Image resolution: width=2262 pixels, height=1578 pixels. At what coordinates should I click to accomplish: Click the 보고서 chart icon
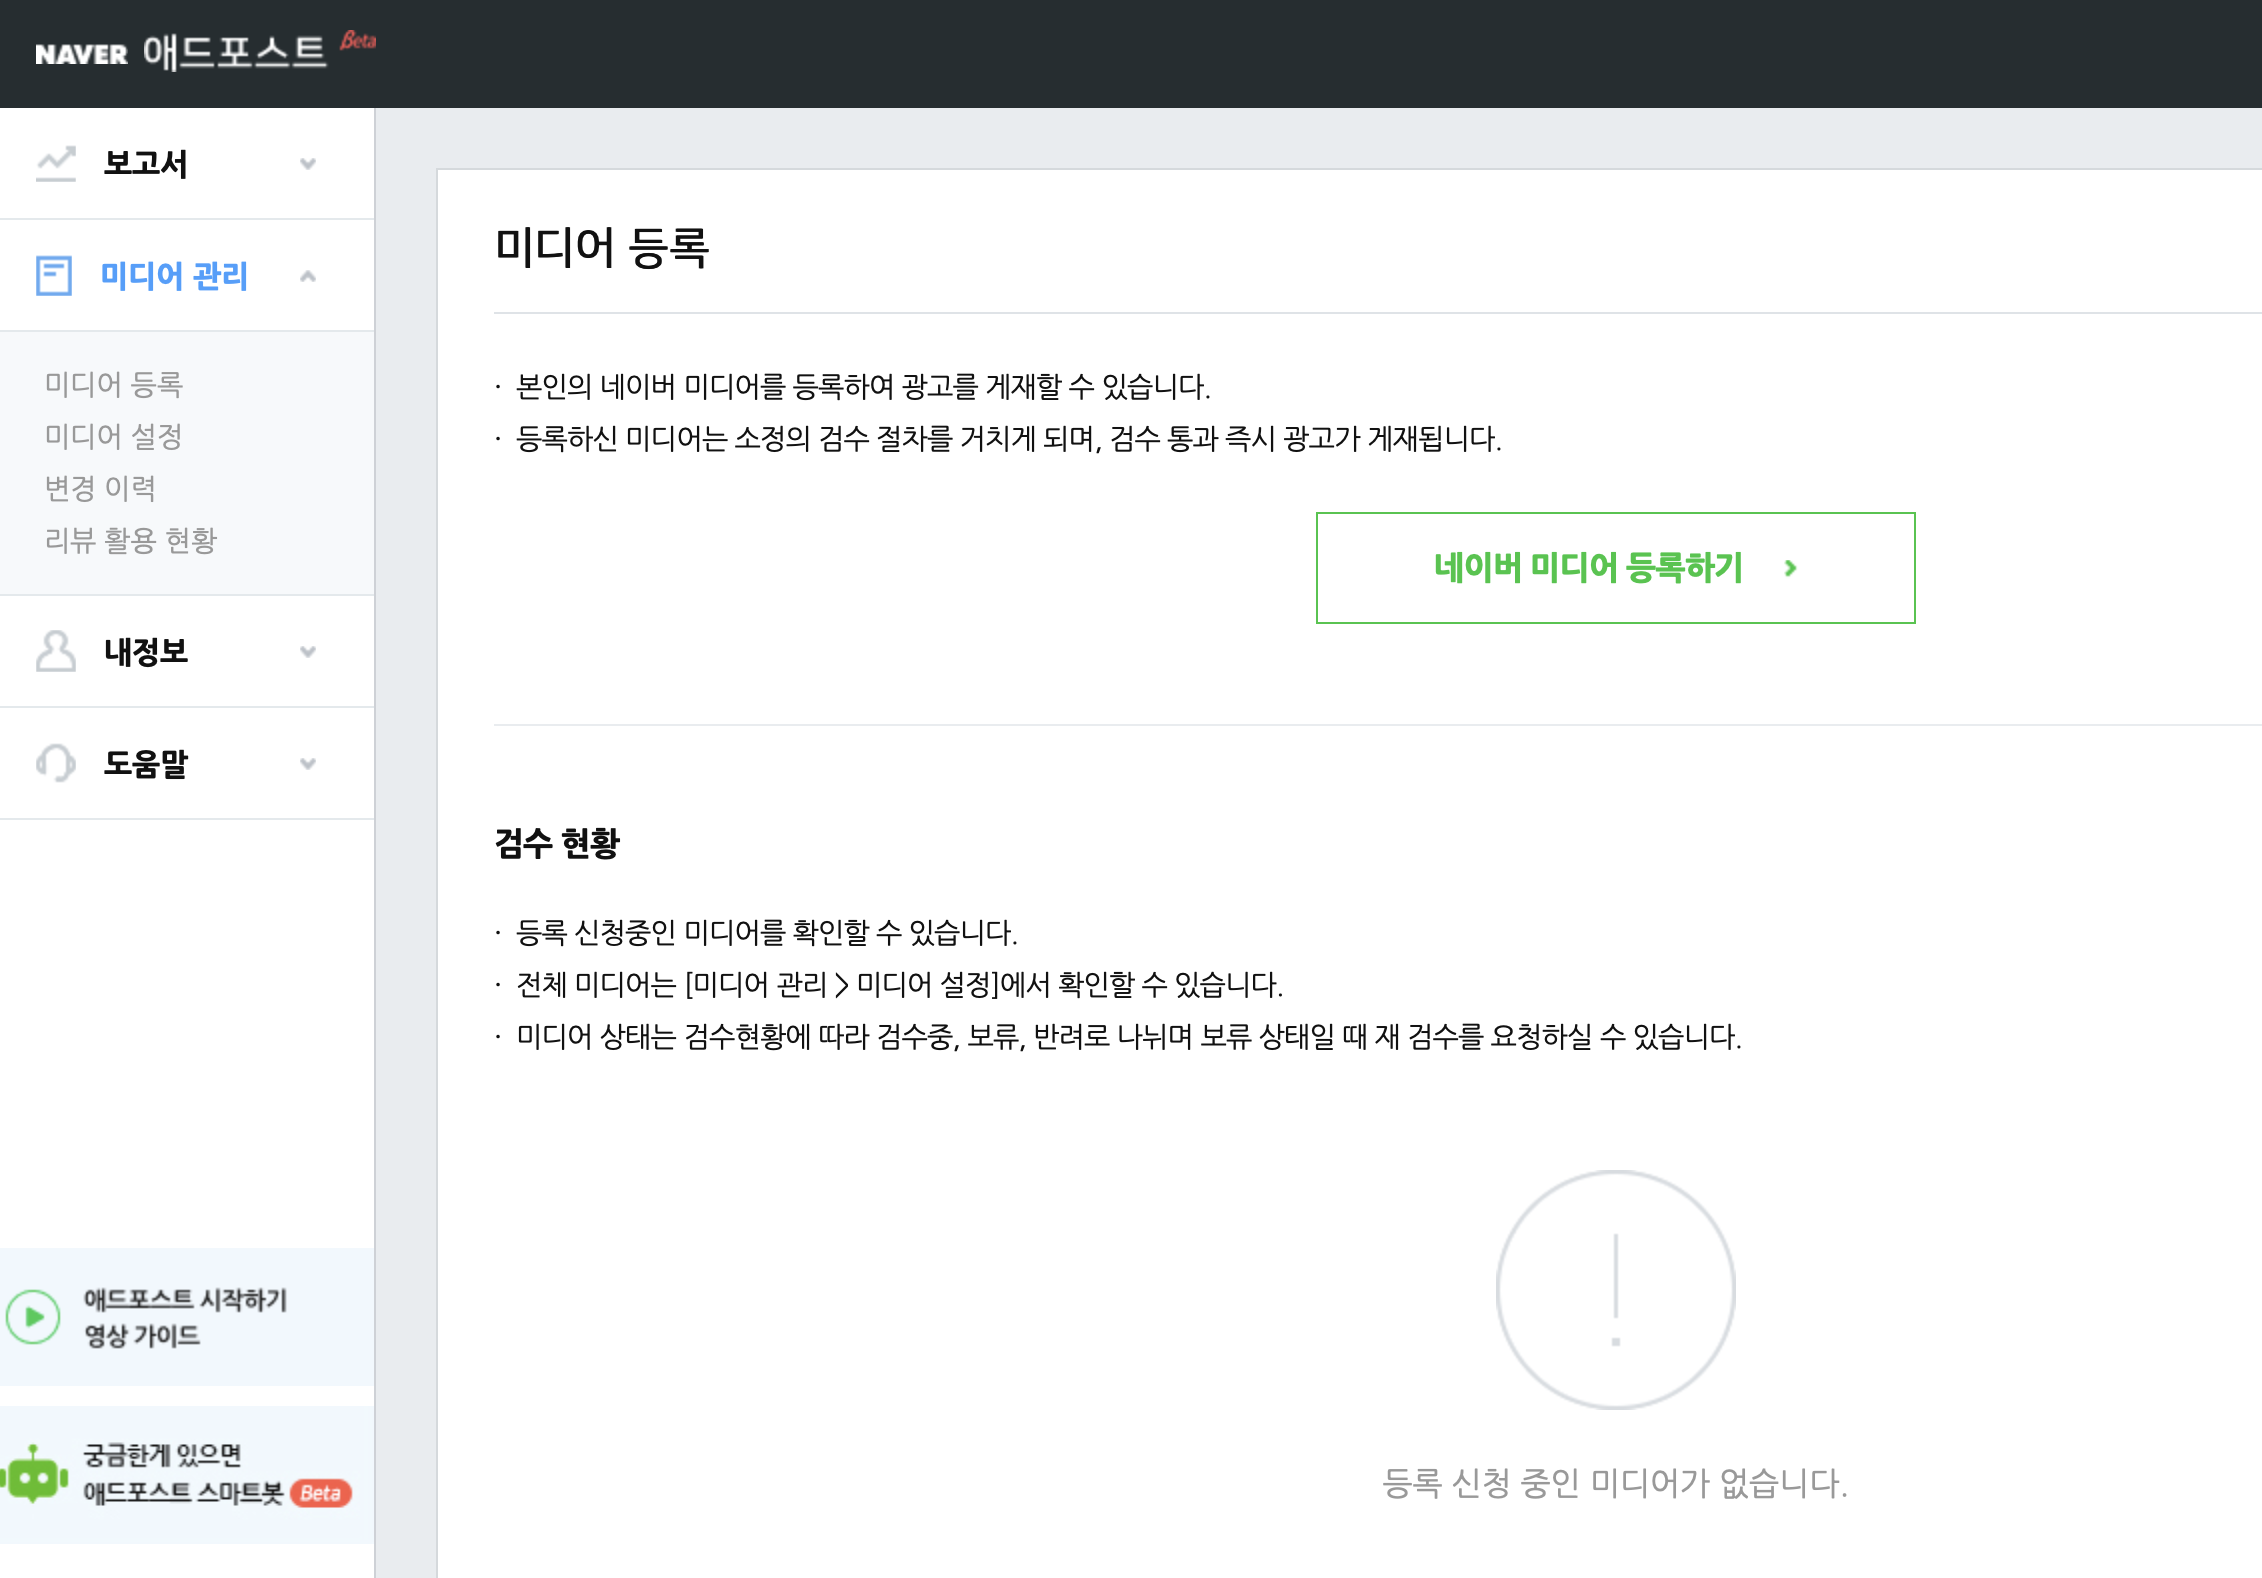(56, 164)
